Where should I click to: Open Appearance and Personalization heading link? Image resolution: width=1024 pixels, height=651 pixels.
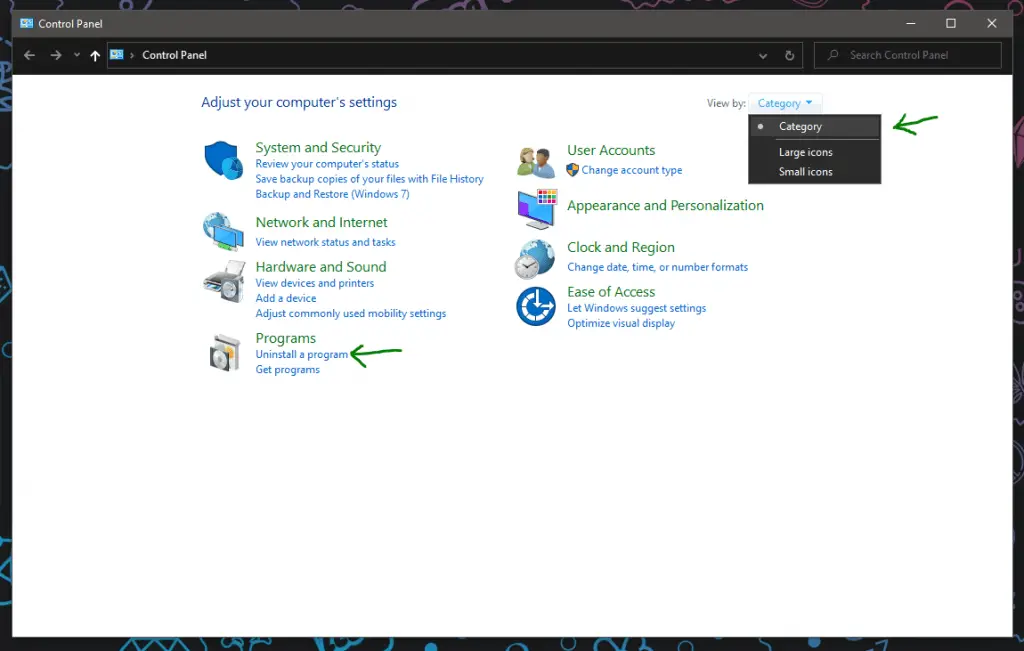tap(665, 206)
